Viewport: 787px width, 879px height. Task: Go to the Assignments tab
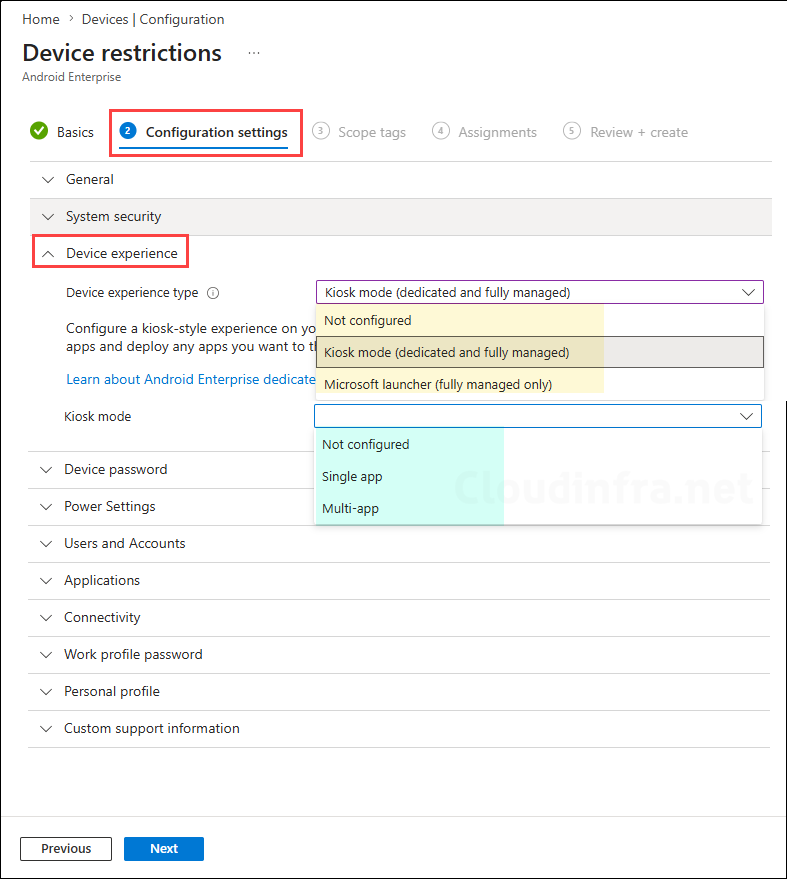(484, 132)
